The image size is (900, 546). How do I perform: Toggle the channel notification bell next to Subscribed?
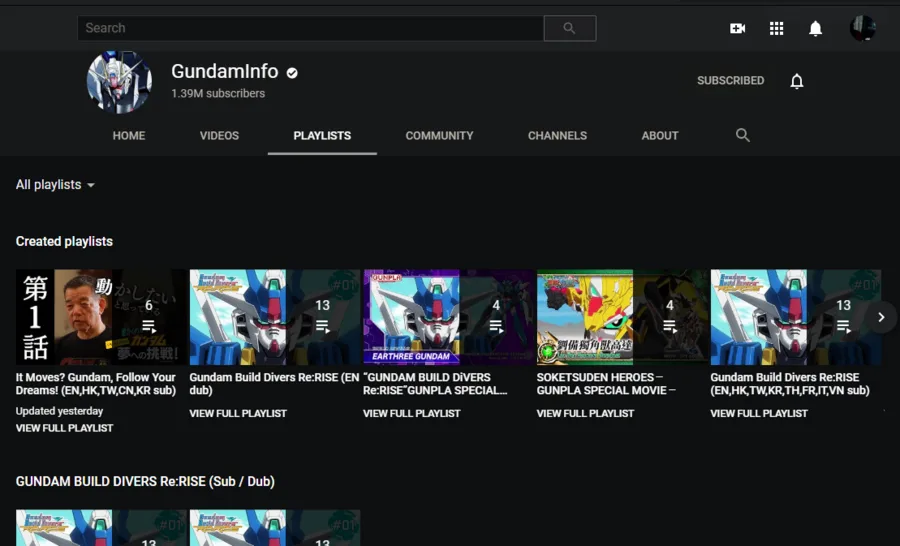coord(797,81)
